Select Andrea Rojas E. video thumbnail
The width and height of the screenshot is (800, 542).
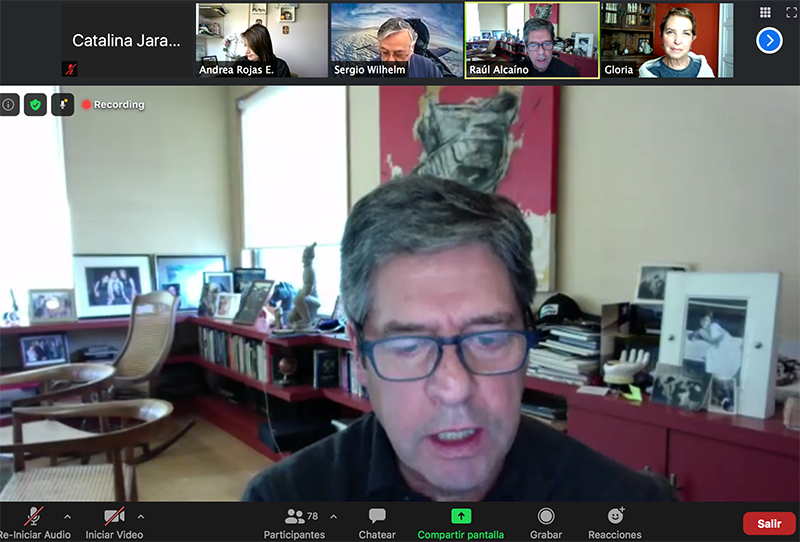262,40
